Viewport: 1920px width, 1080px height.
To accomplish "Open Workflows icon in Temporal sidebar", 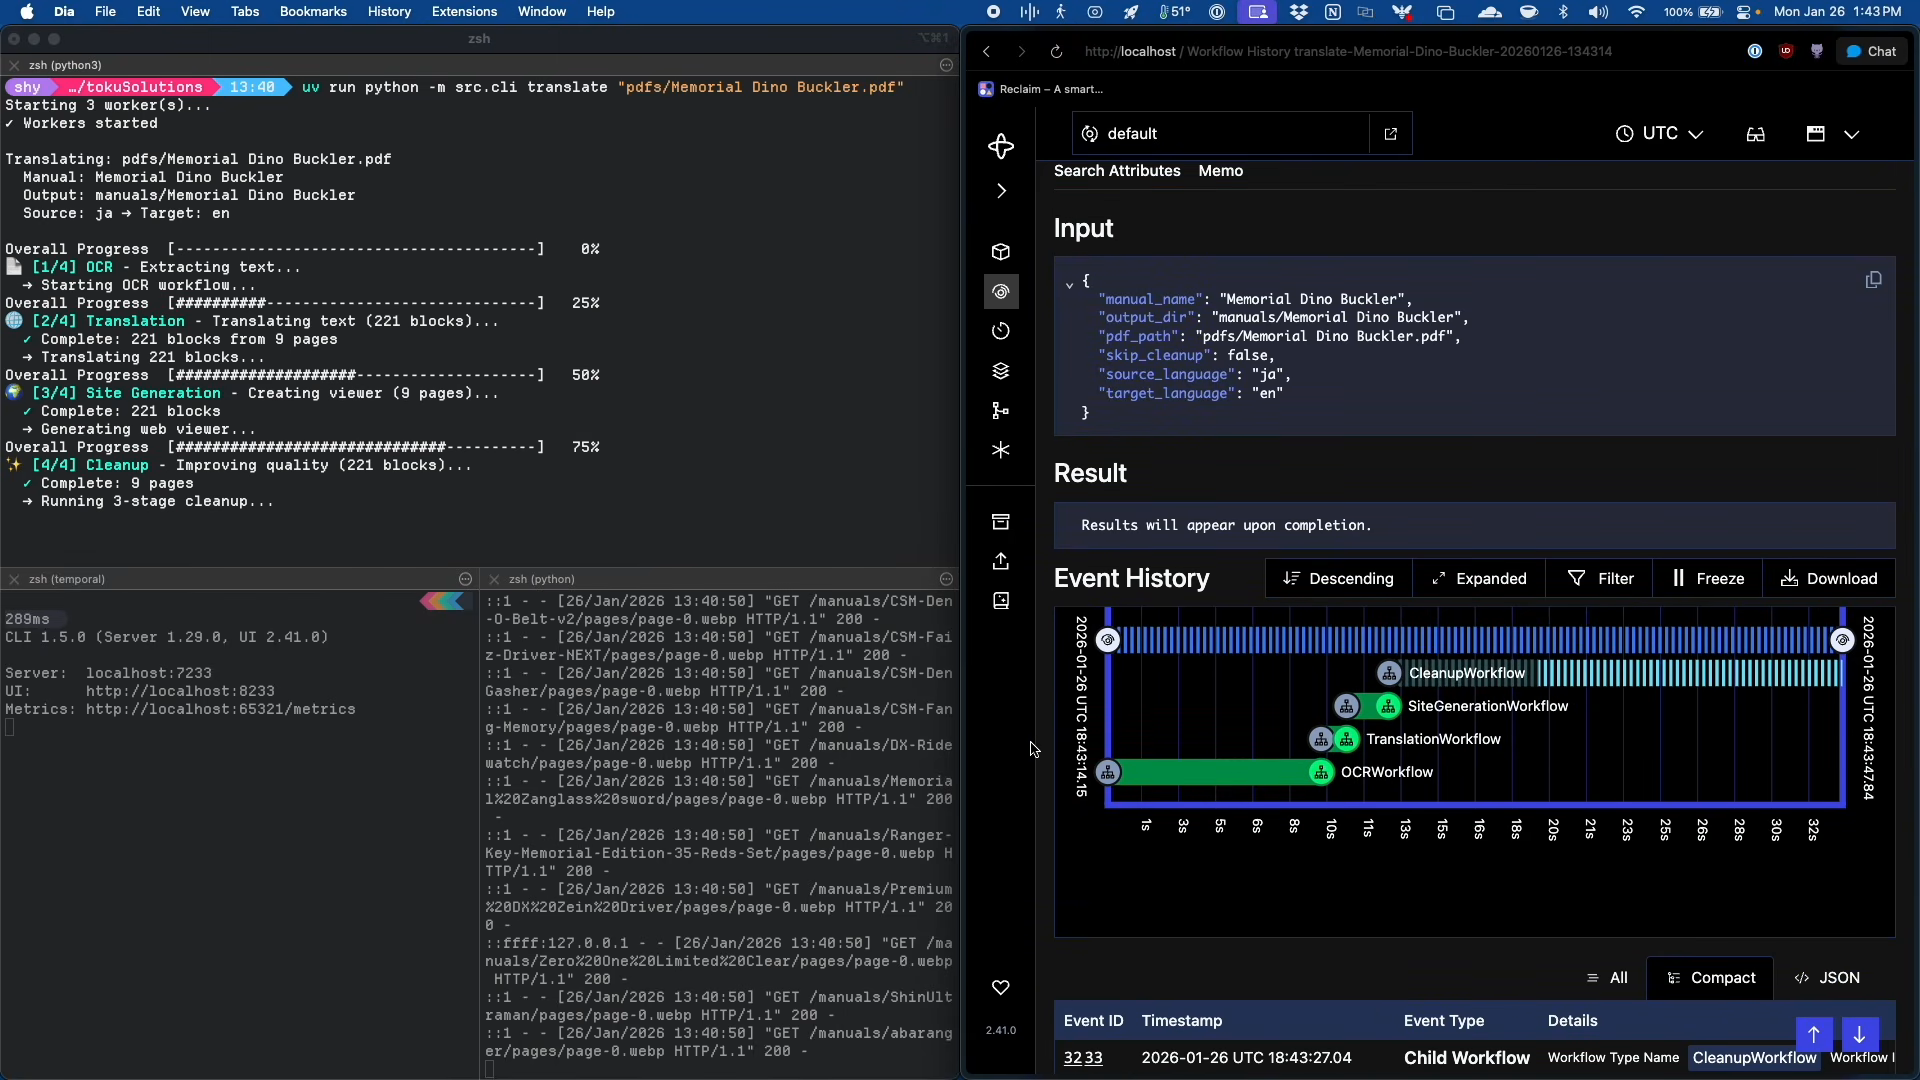I will click(1001, 292).
